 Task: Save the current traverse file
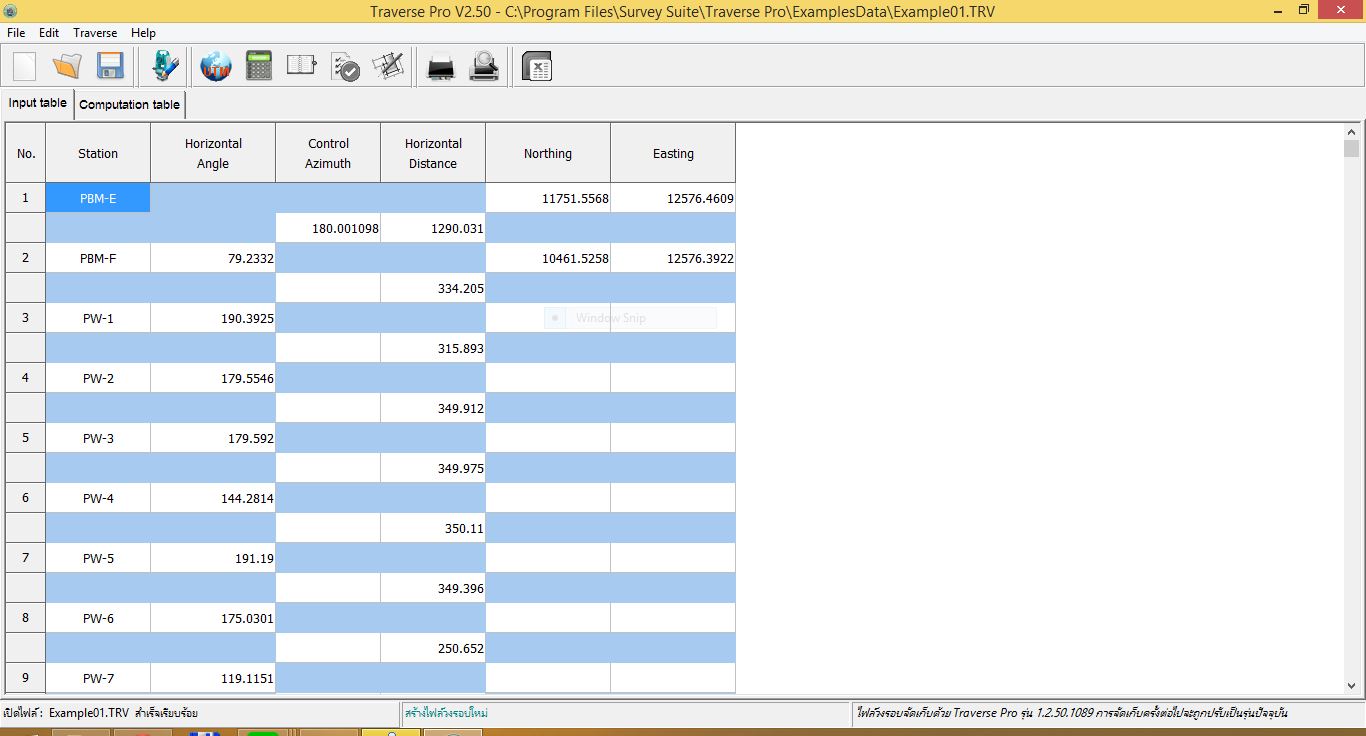pyautogui.click(x=110, y=65)
